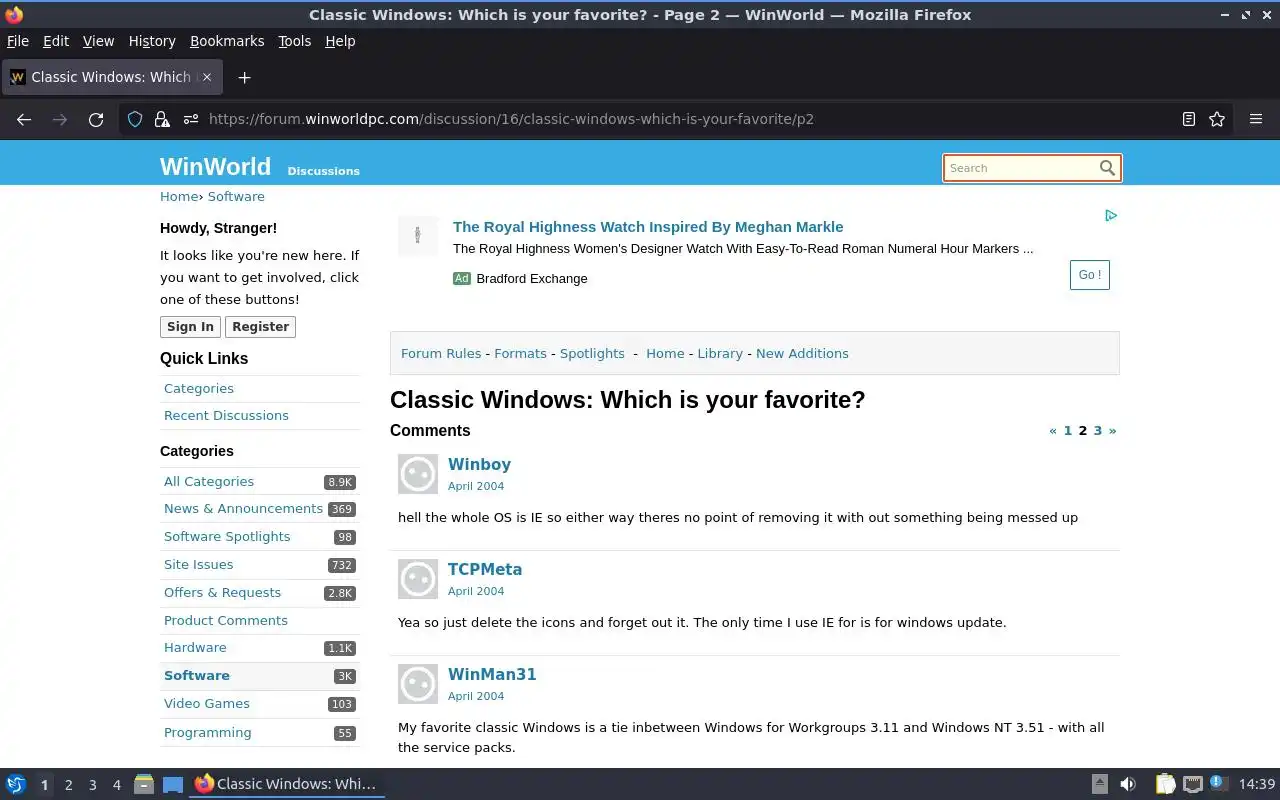Image resolution: width=1280 pixels, height=800 pixels.
Task: Click the notification tray icon
Action: point(1218,783)
